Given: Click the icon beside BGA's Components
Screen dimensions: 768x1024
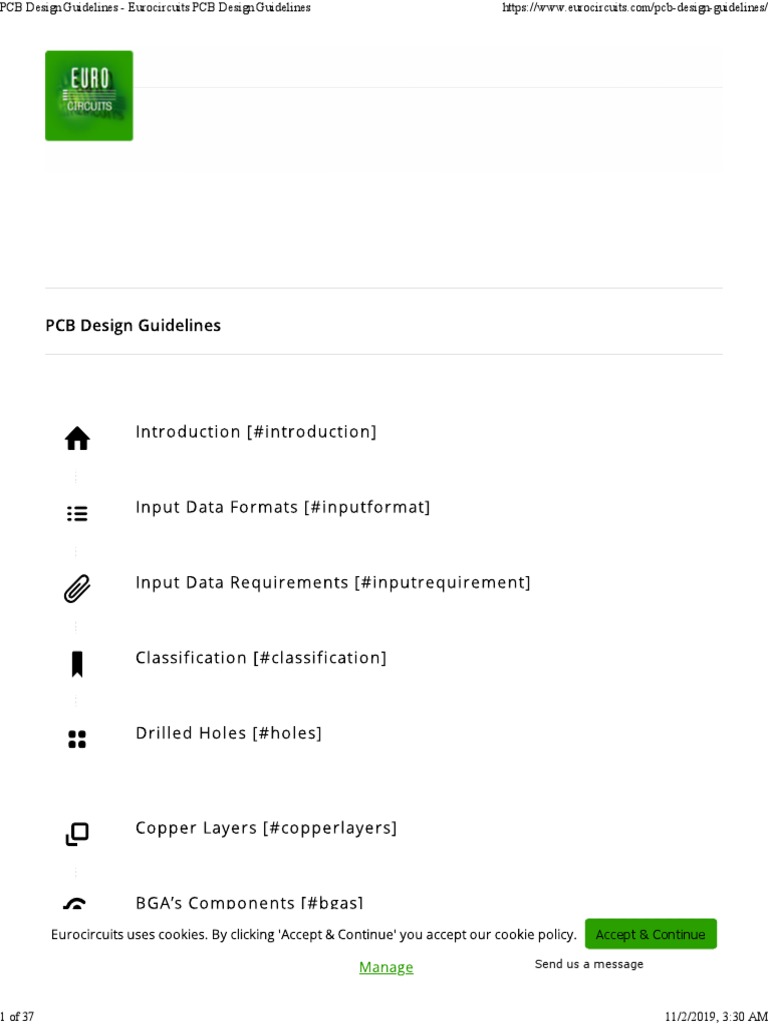Looking at the screenshot, I should (x=76, y=904).
